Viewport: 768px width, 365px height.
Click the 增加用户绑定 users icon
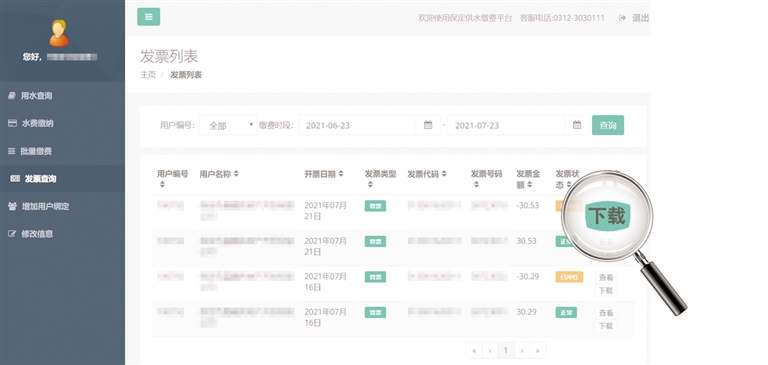coord(13,206)
